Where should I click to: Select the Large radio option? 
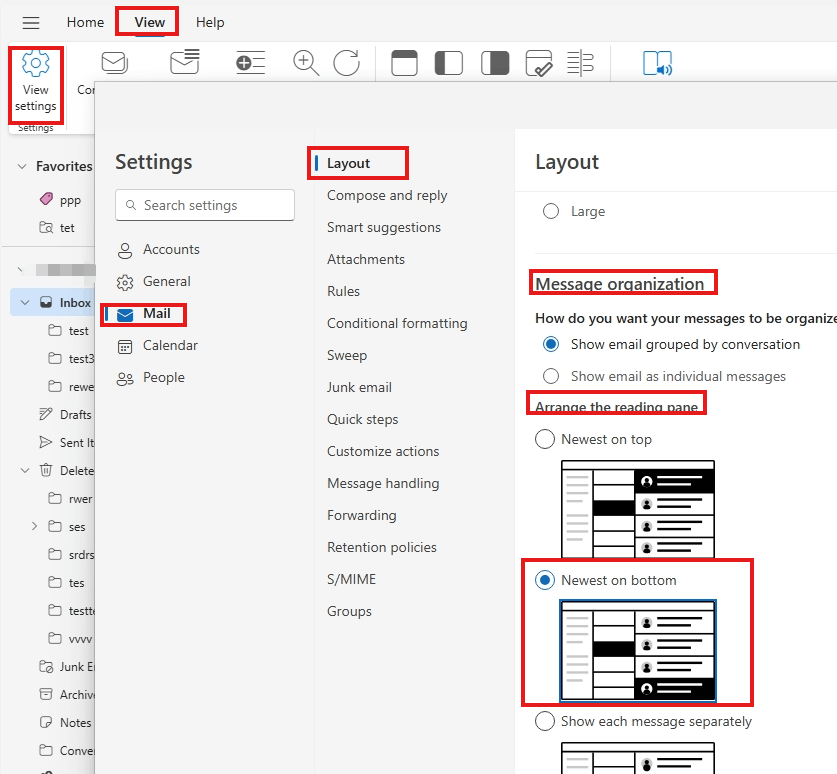coord(551,211)
